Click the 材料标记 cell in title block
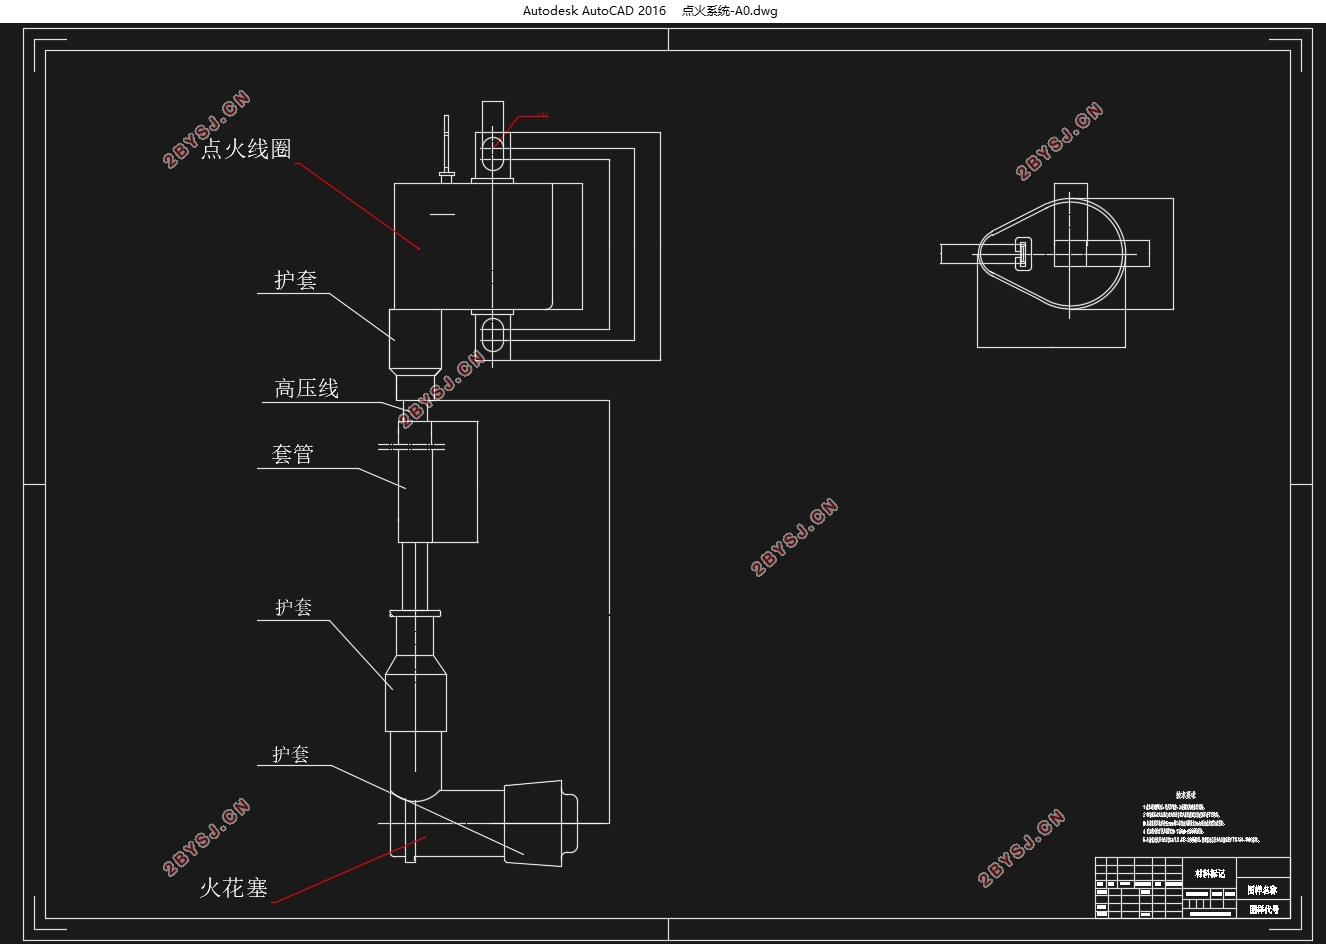Viewport: 1326px width, 944px height. pyautogui.click(x=1210, y=873)
